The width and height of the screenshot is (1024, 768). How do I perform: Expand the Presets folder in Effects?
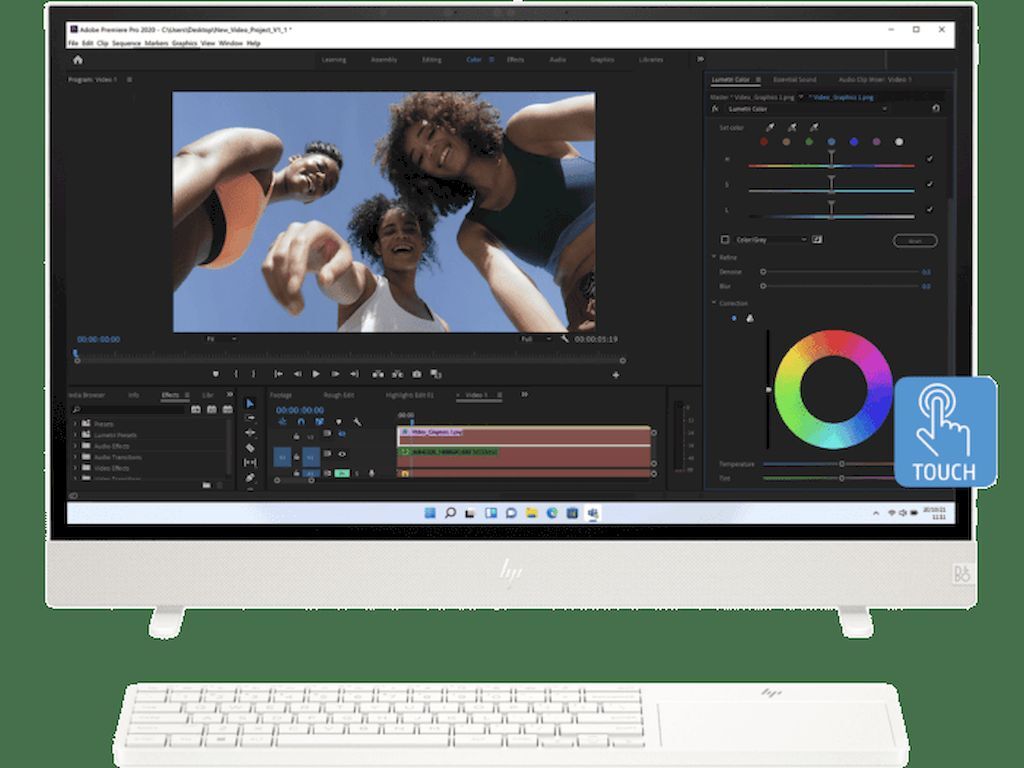pyautogui.click(x=75, y=424)
